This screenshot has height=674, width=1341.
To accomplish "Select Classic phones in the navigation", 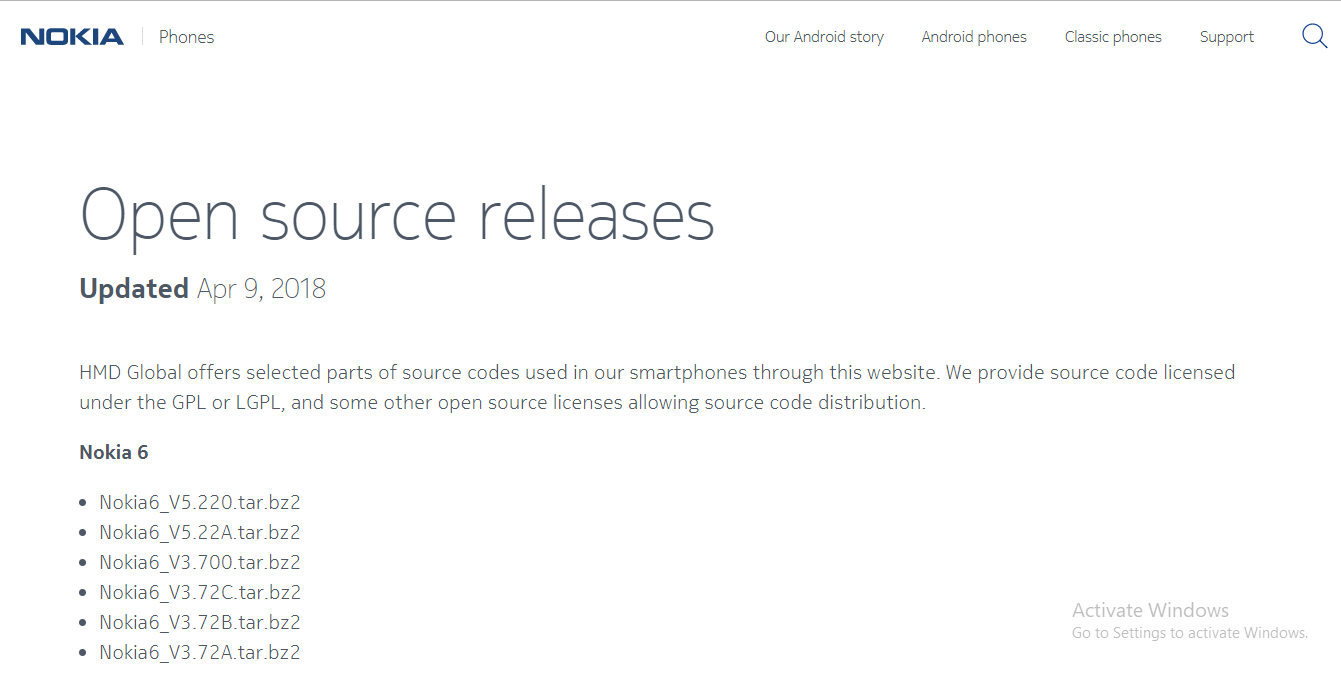I will 1113,37.
